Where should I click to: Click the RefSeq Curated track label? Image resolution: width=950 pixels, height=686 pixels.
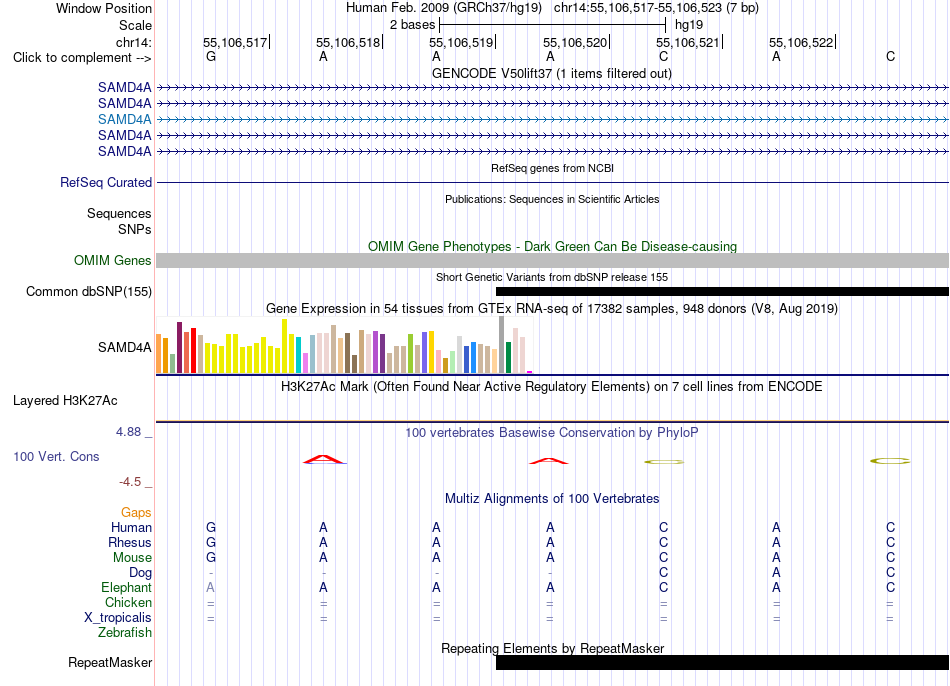click(x=106, y=182)
